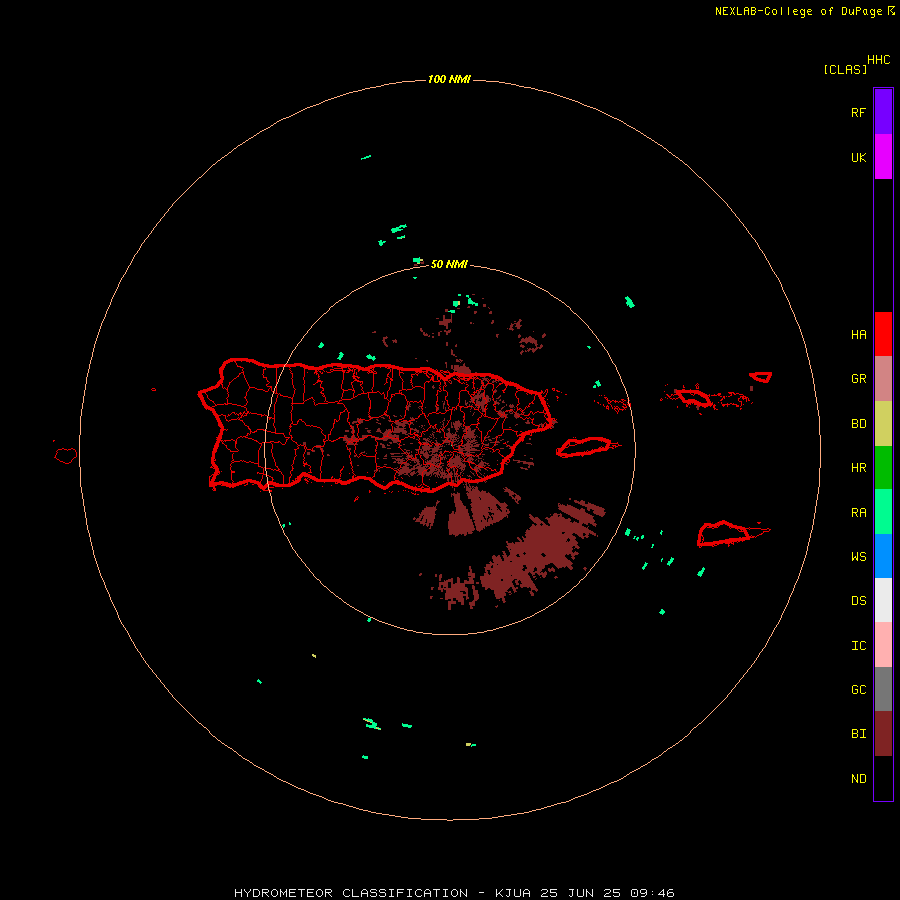Click the UK magenta legend color block
The height and width of the screenshot is (900, 900).
click(883, 157)
